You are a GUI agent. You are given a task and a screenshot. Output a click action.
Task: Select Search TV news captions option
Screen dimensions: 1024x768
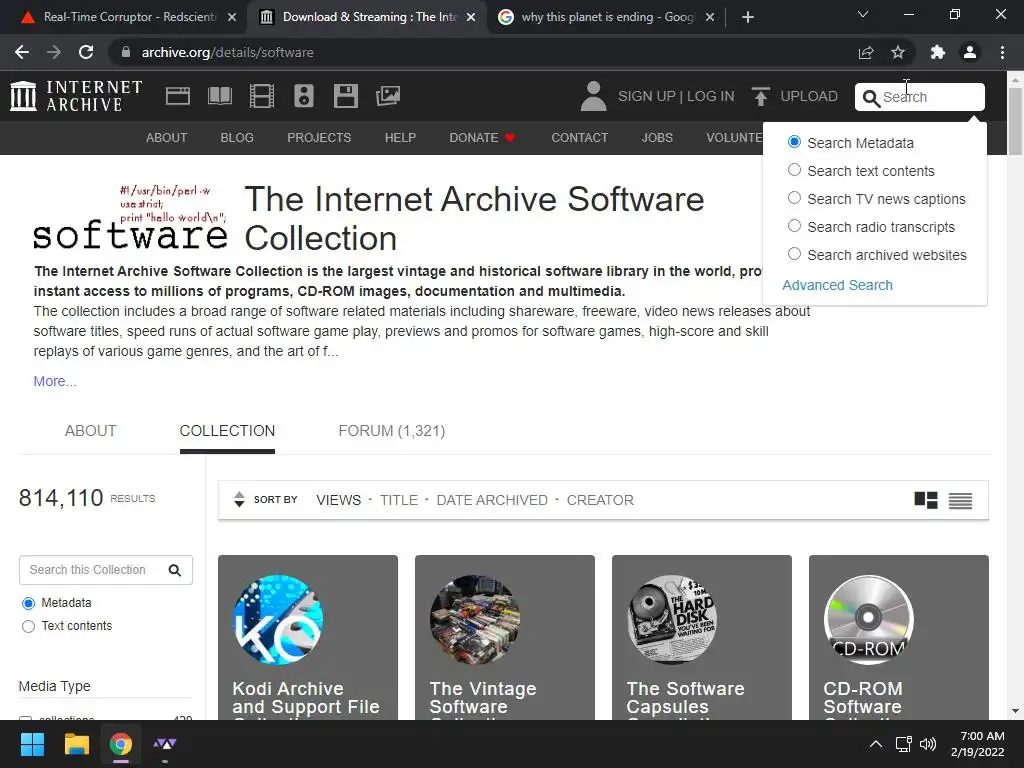coord(794,198)
